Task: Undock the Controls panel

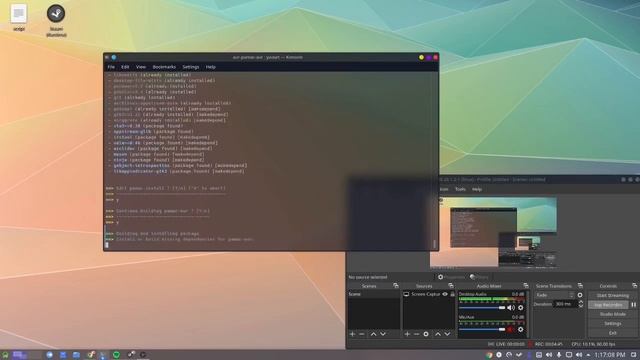Action: click(x=634, y=286)
